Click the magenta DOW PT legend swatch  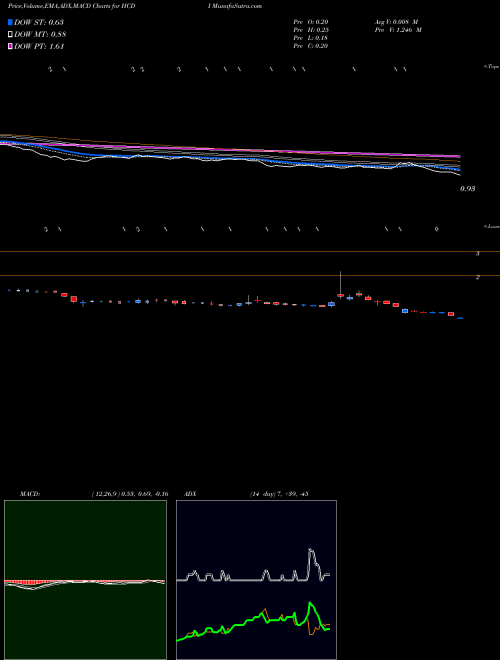[10, 47]
